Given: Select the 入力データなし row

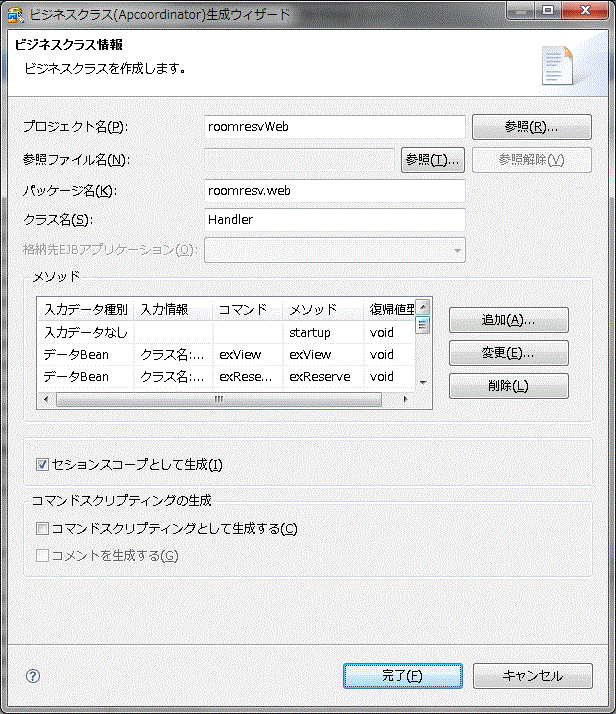Looking at the screenshot, I should [226, 333].
